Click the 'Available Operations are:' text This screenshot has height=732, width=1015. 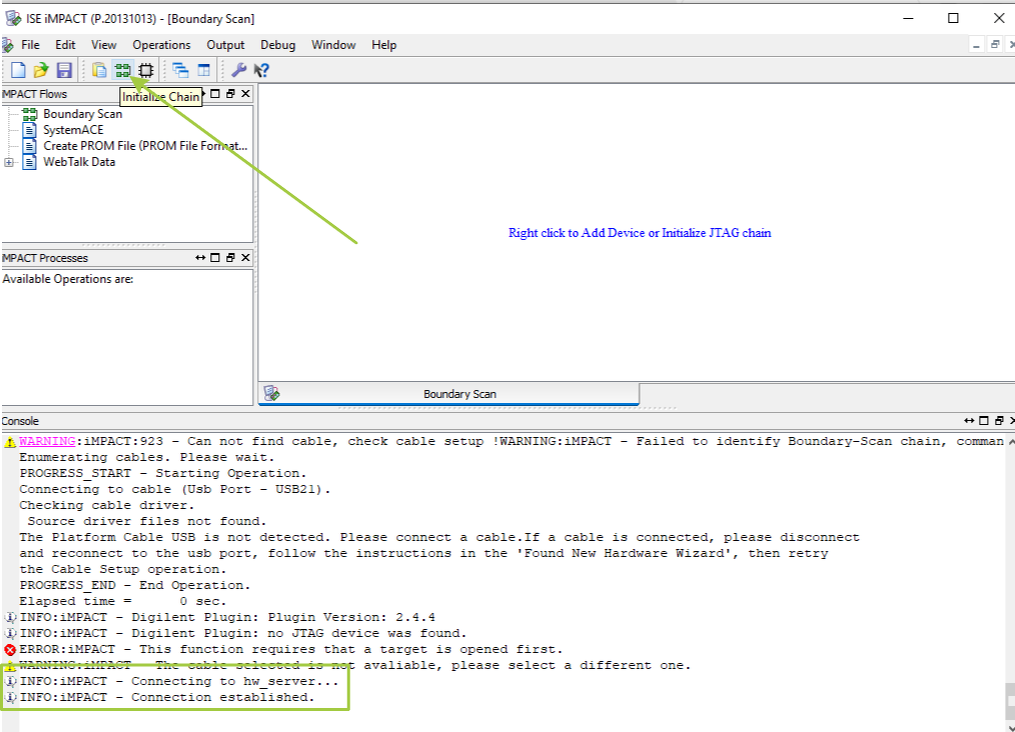click(x=68, y=279)
